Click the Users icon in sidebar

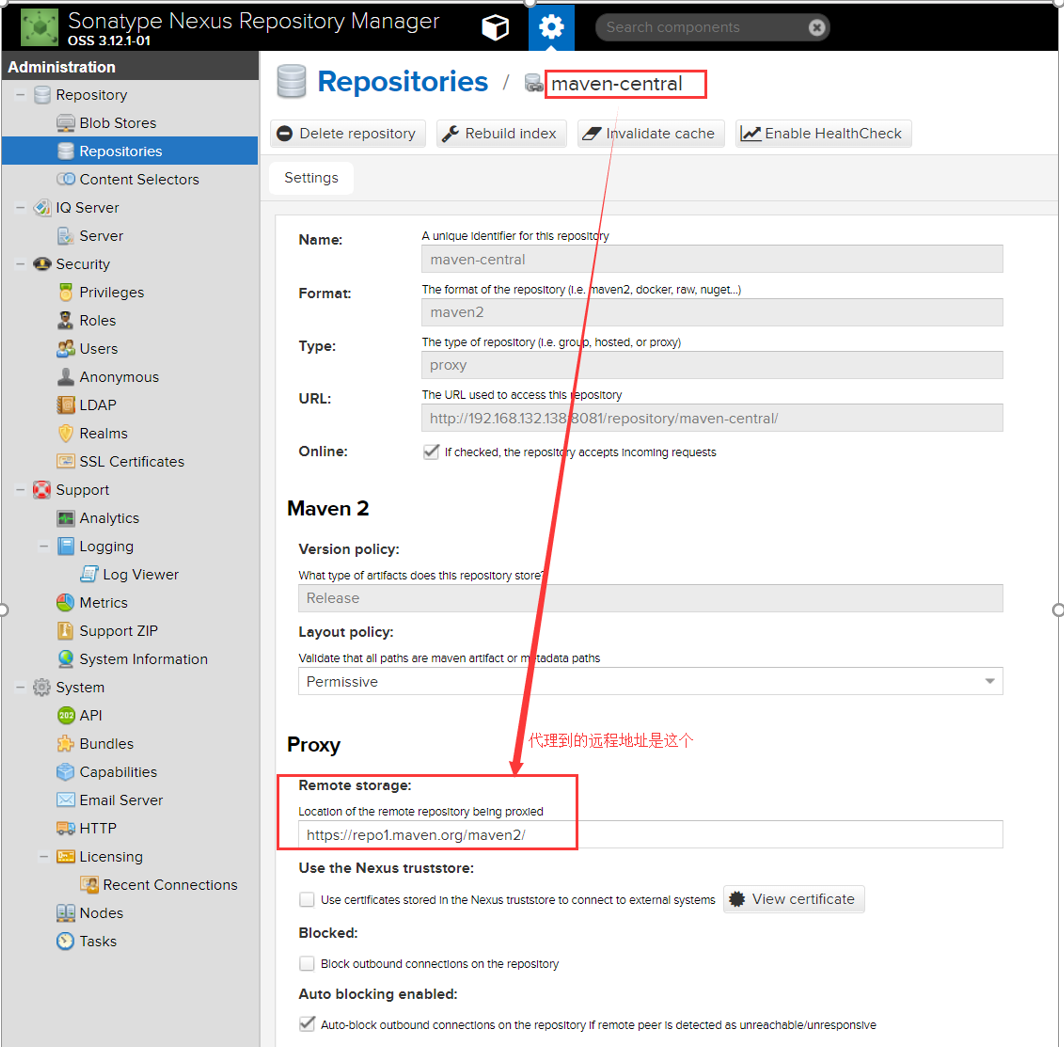66,349
